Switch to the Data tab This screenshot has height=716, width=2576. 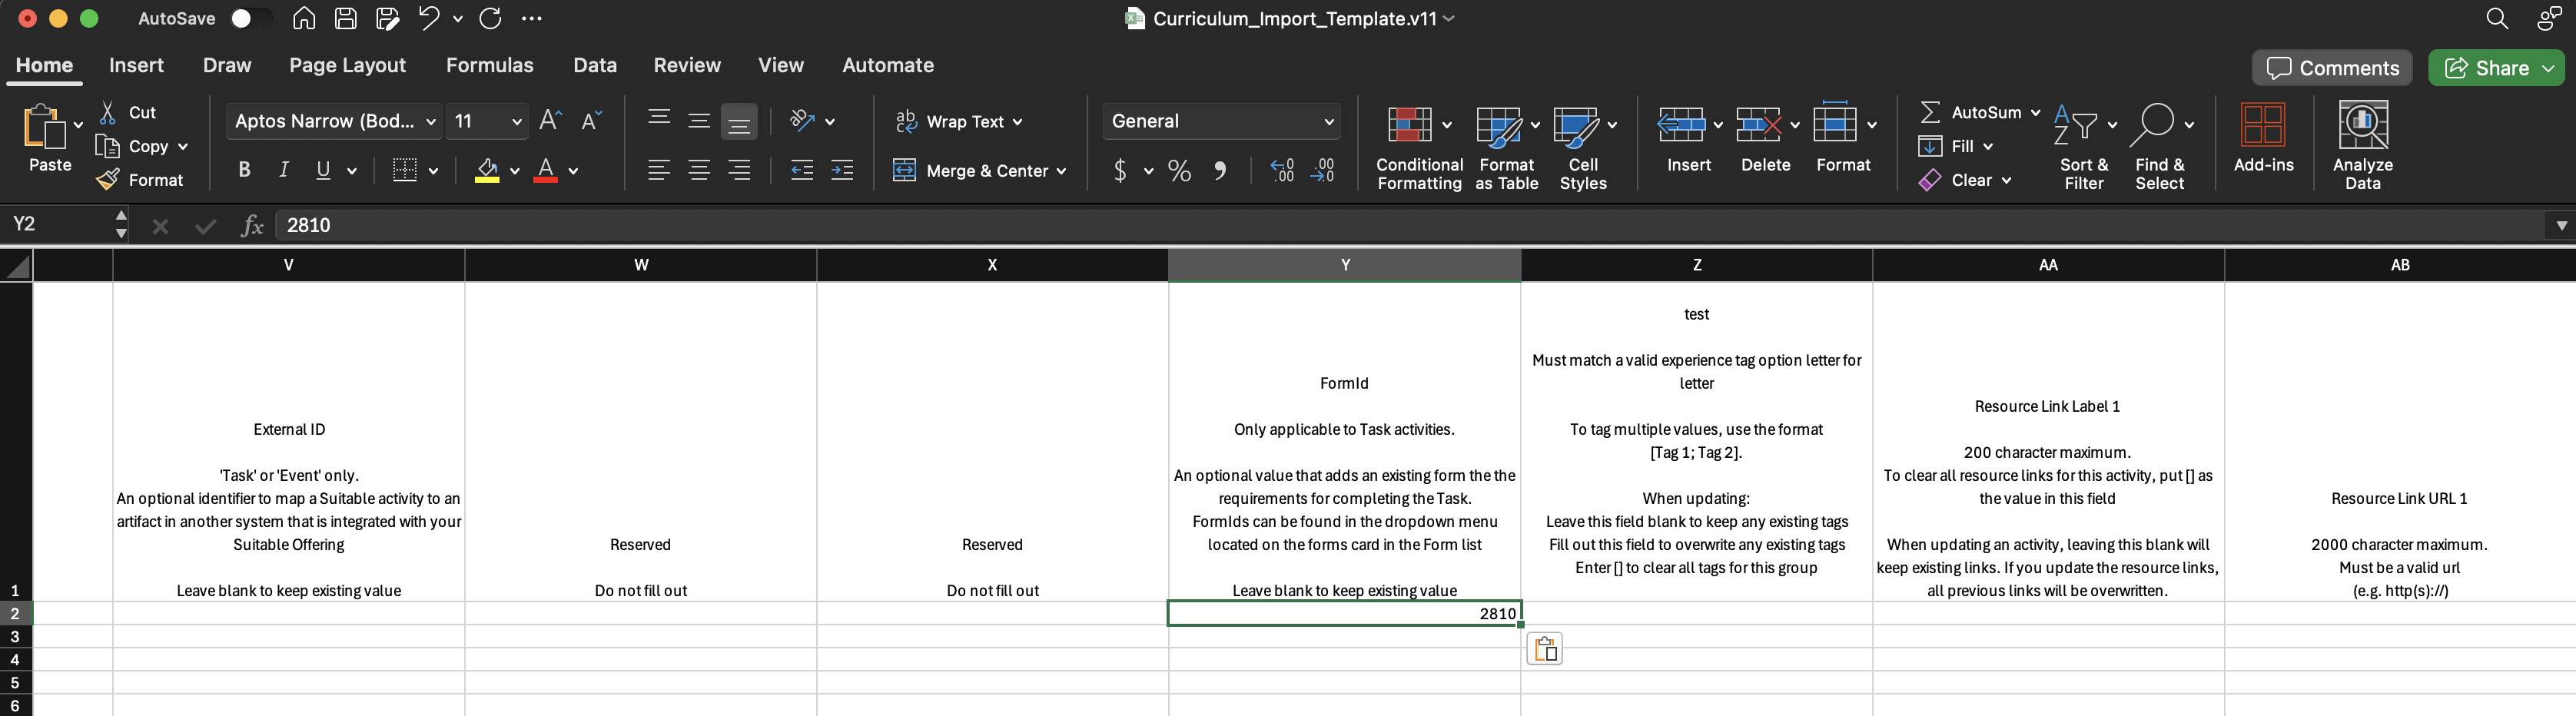click(x=595, y=65)
